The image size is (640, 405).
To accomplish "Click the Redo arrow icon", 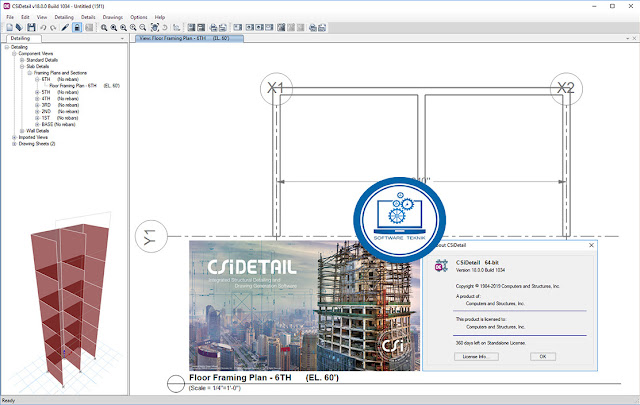I will pyautogui.click(x=53, y=28).
